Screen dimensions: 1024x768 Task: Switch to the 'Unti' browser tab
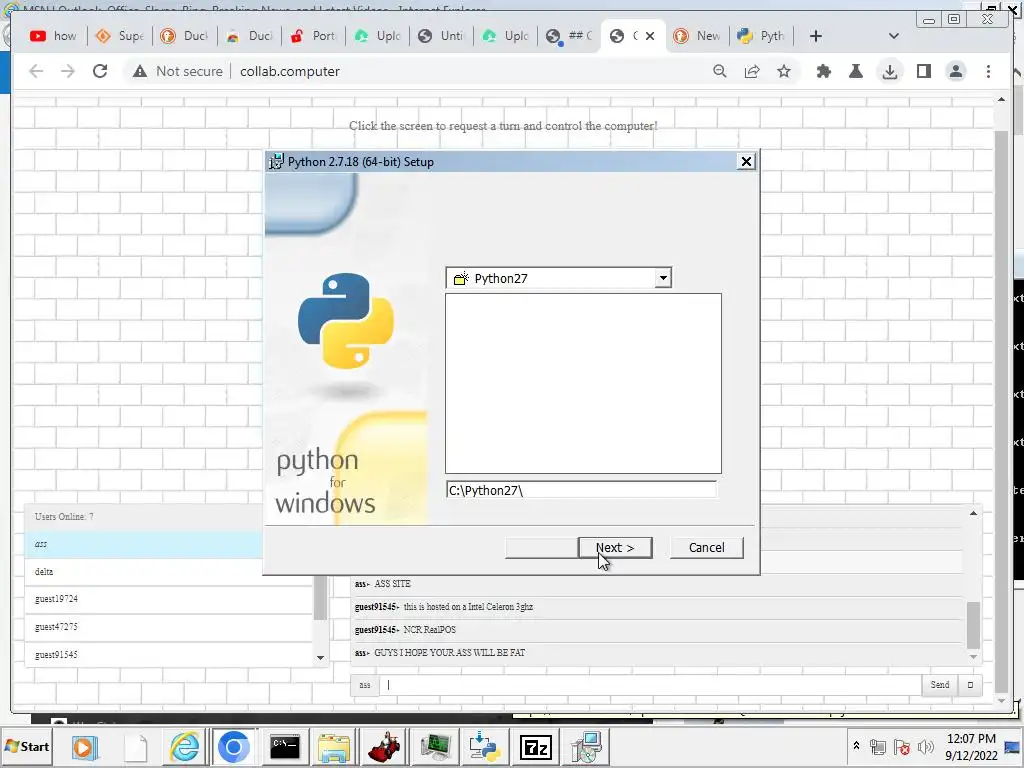(441, 36)
